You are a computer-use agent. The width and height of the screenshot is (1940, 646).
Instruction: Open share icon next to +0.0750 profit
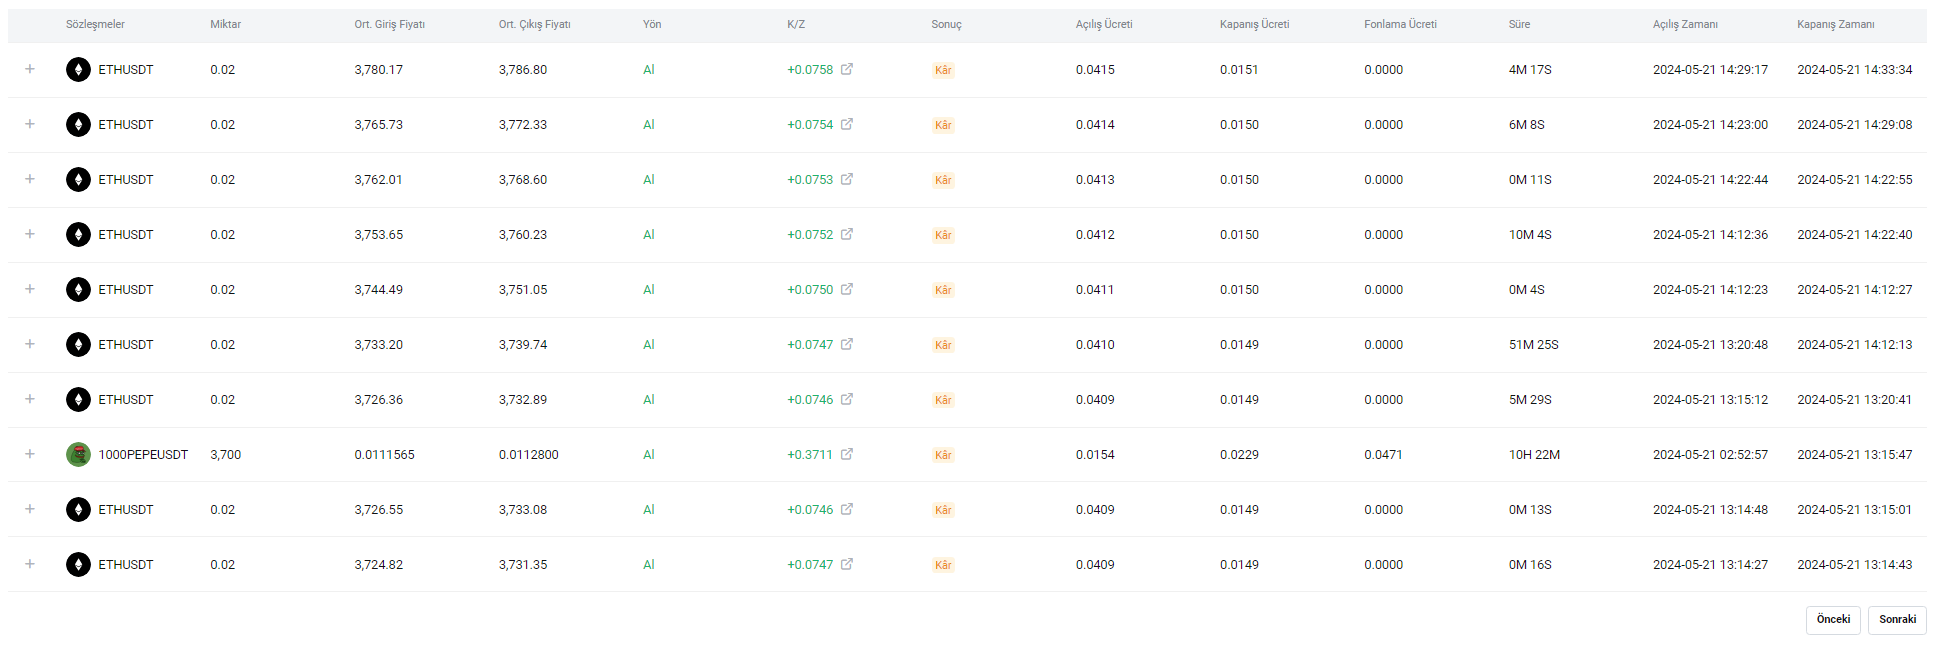point(847,289)
